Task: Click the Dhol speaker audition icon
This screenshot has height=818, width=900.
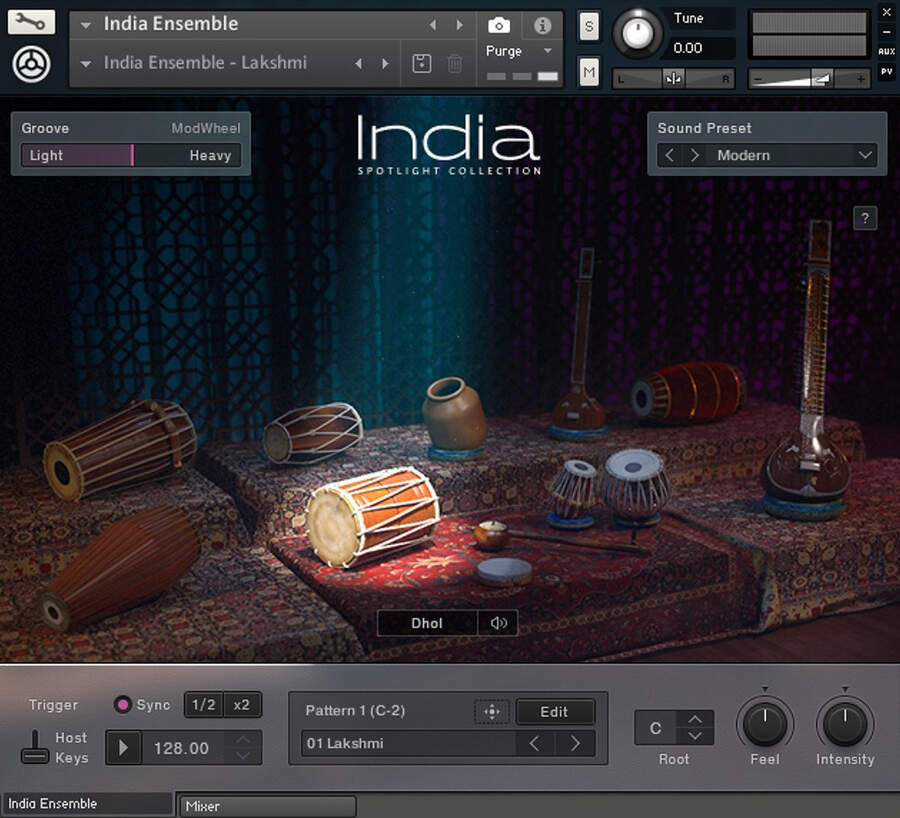Action: pyautogui.click(x=498, y=623)
